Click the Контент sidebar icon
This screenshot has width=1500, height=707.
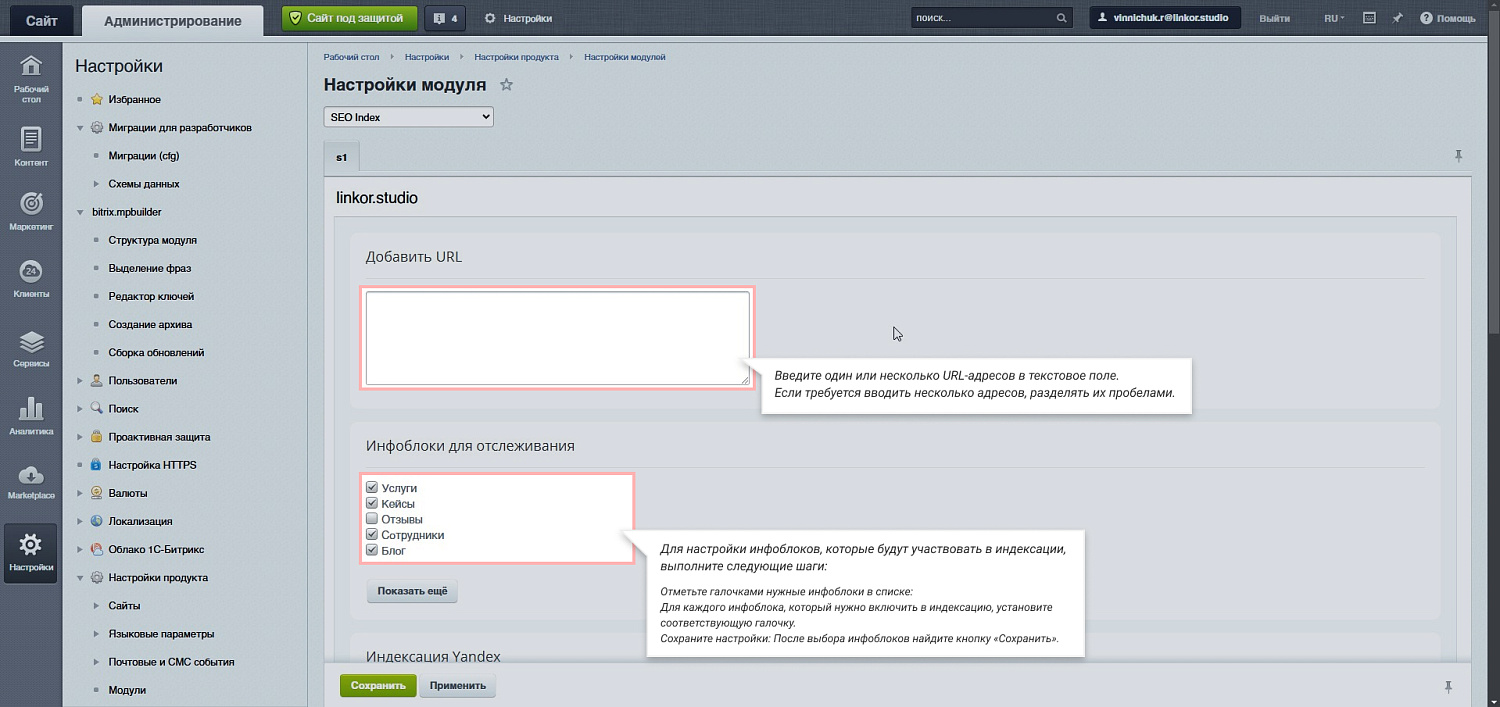31,139
